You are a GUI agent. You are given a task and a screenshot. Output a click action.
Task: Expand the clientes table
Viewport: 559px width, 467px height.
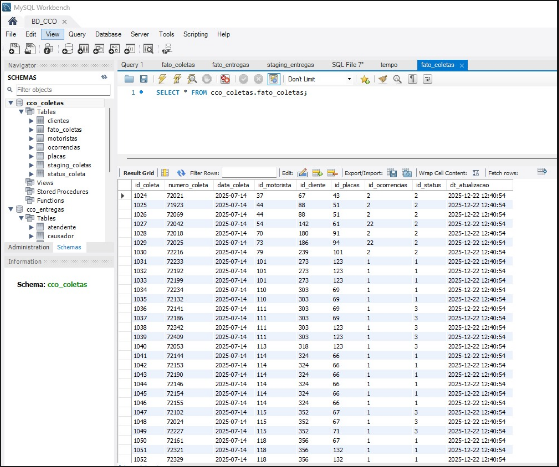click(31, 121)
